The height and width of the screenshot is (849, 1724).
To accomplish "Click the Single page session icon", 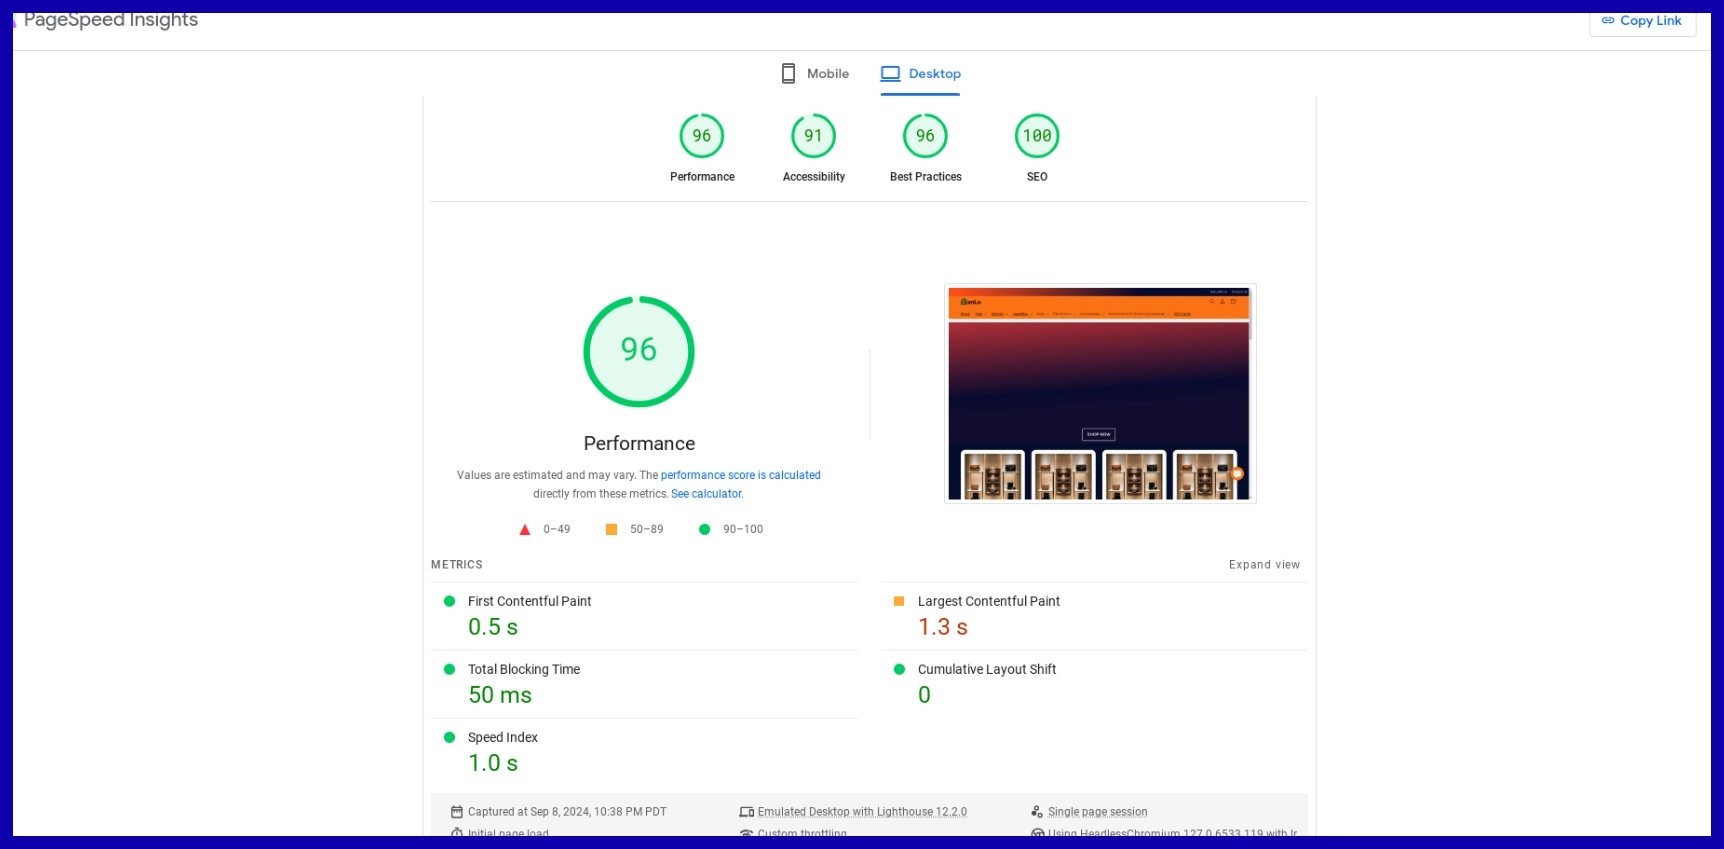I will click(1037, 812).
